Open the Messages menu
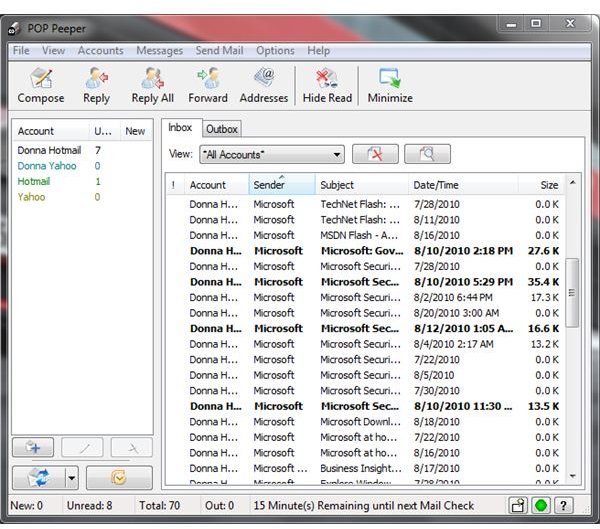The width and height of the screenshot is (600, 529). pyautogui.click(x=160, y=51)
